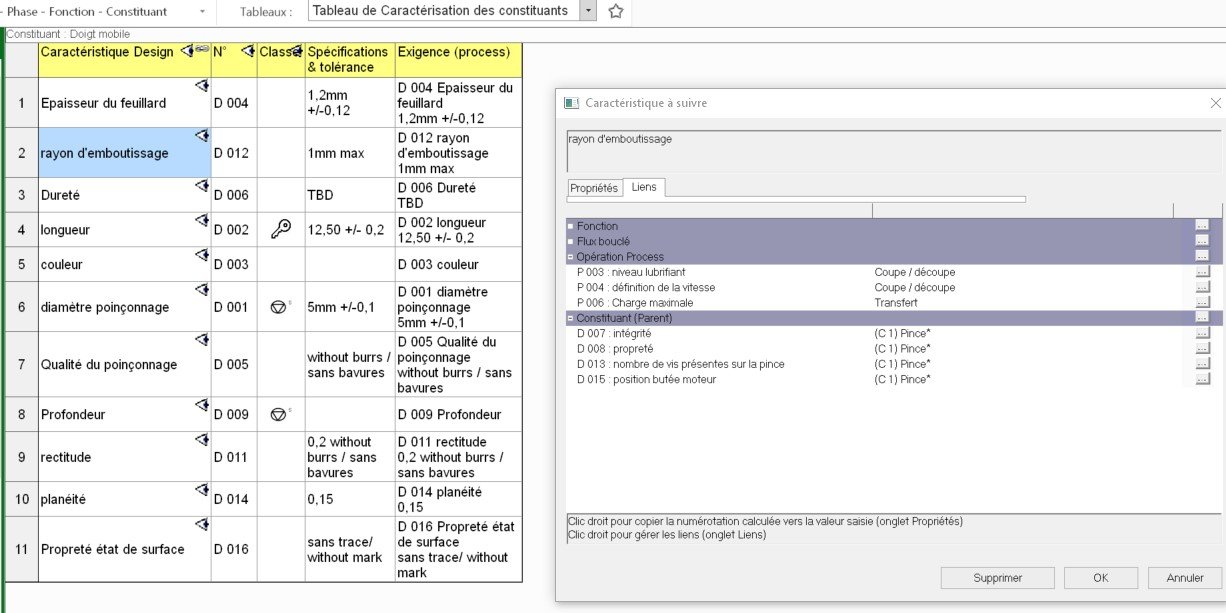
Task: Select the highlighted rayon d'emboutissage cell
Action: tap(124, 152)
